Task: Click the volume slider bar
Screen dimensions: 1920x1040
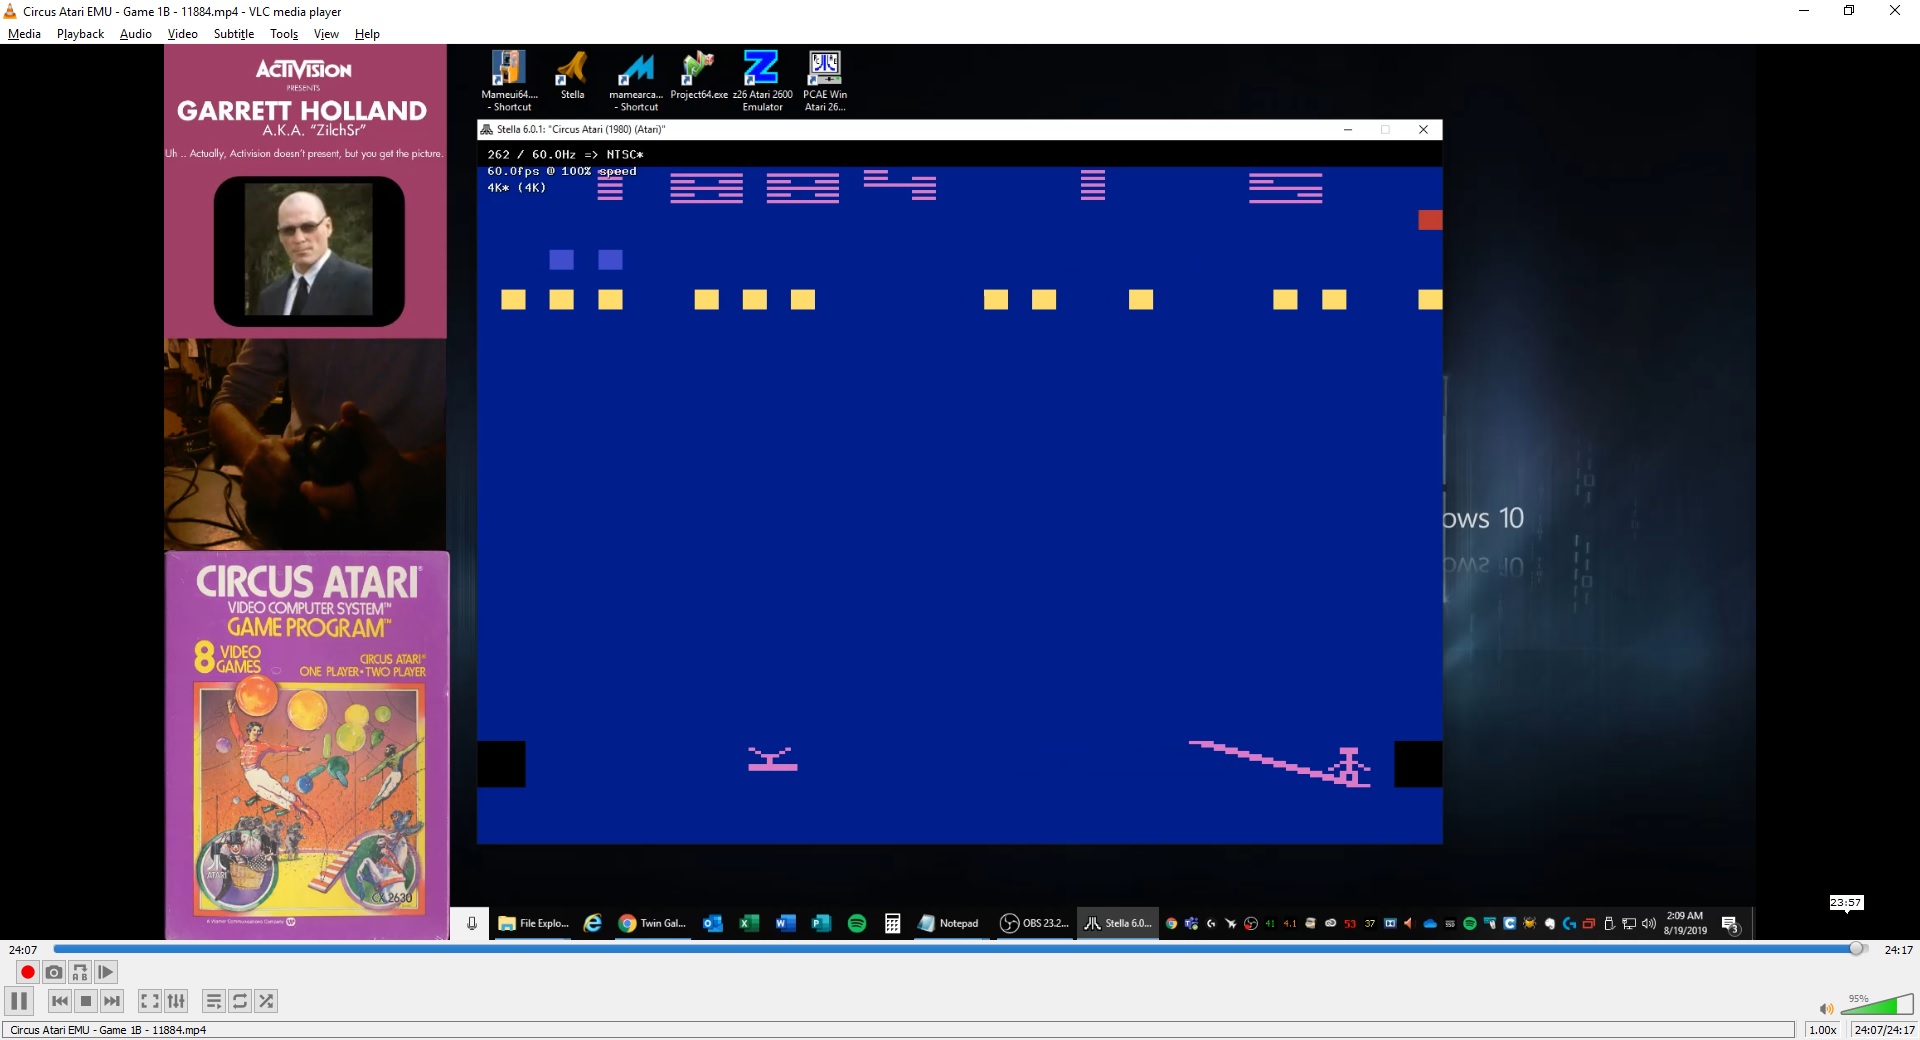Action: click(1876, 1006)
